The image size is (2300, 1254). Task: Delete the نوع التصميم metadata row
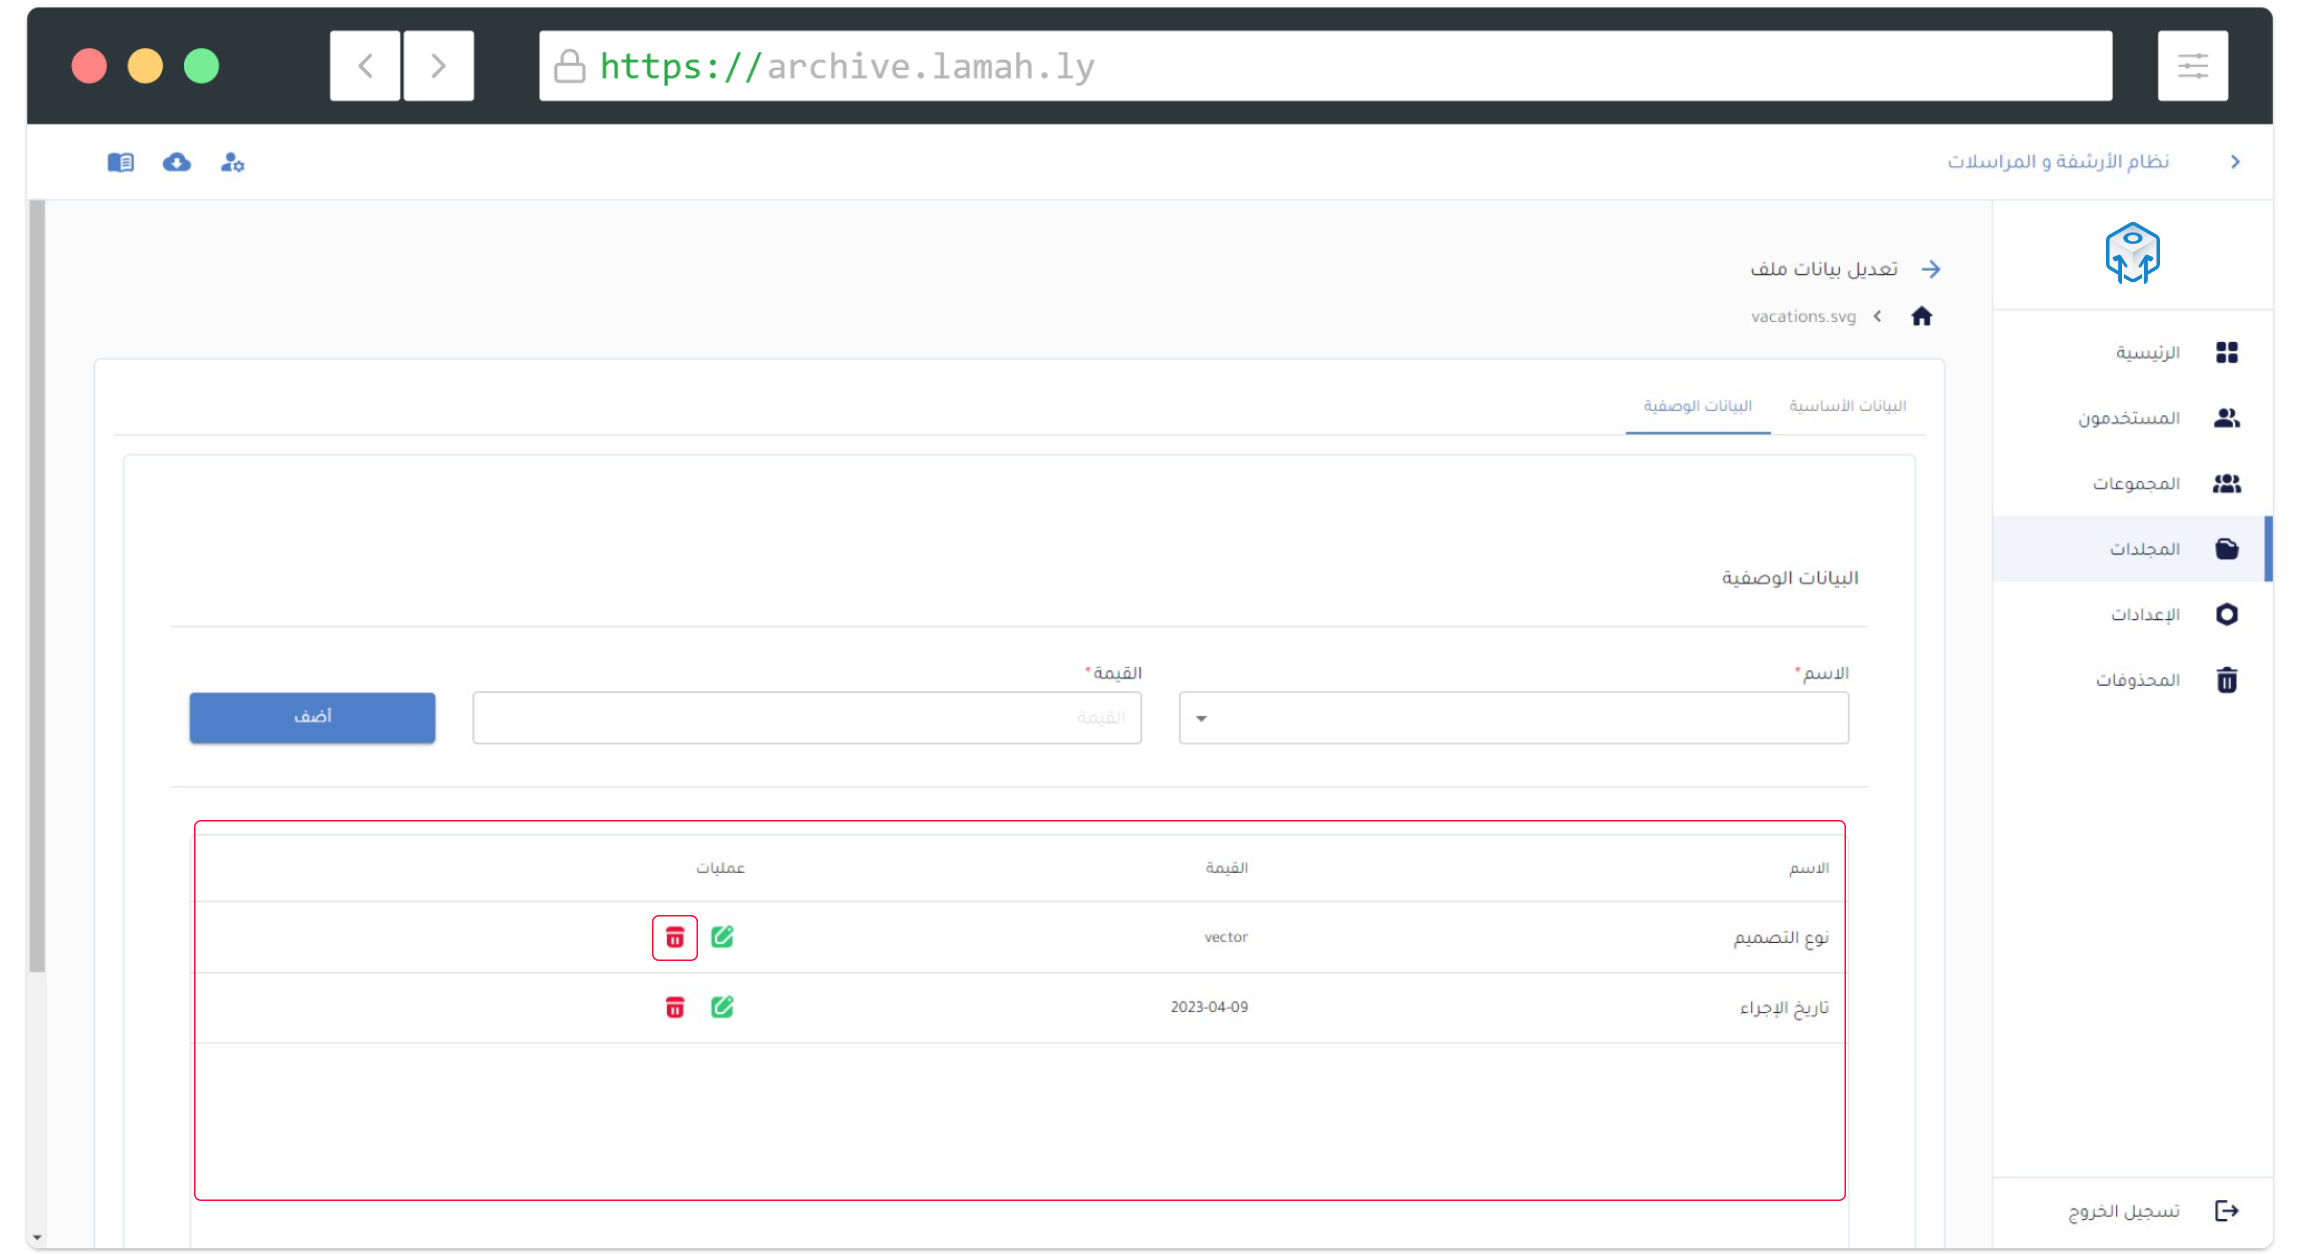[675, 938]
